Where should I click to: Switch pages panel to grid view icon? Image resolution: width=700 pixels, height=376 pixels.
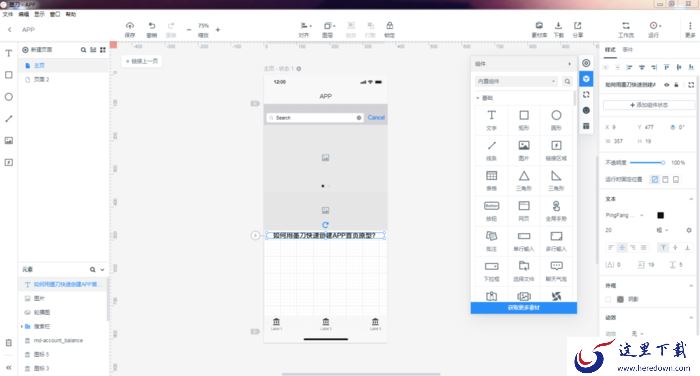[103, 50]
